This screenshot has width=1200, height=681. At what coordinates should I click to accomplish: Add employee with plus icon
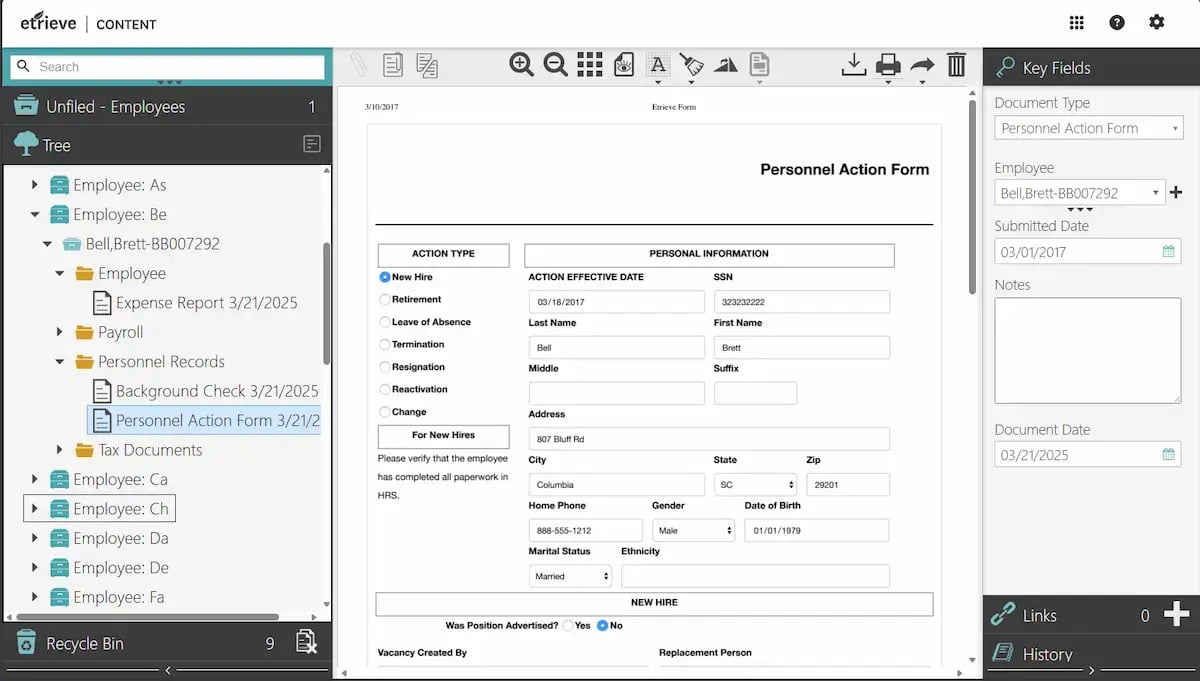[x=1176, y=192]
